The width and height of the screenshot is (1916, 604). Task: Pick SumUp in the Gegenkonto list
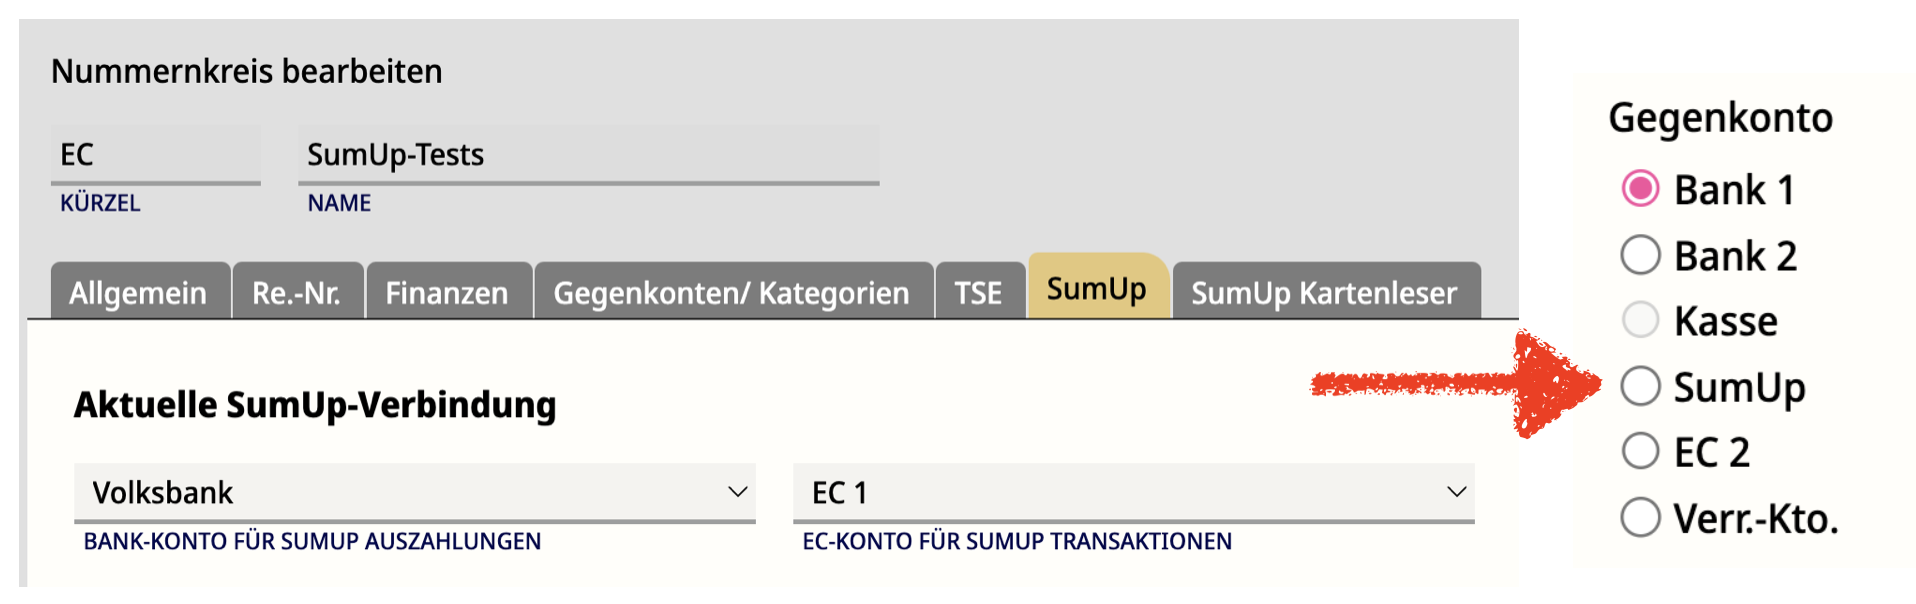tap(1640, 386)
